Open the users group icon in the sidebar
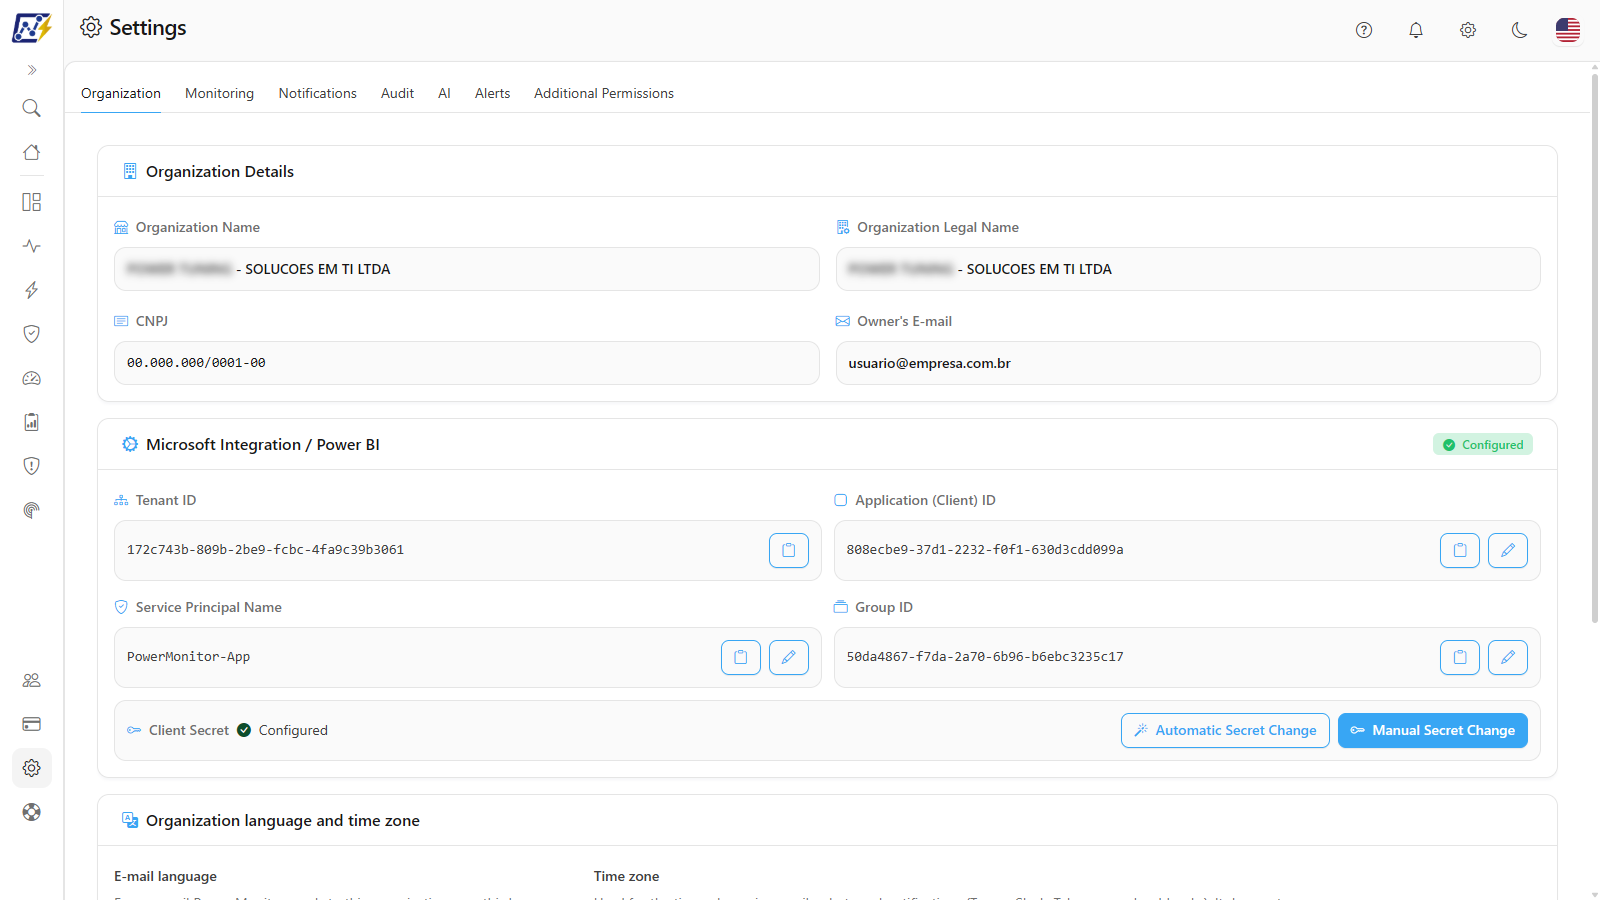The height and width of the screenshot is (900, 1600). point(32,680)
